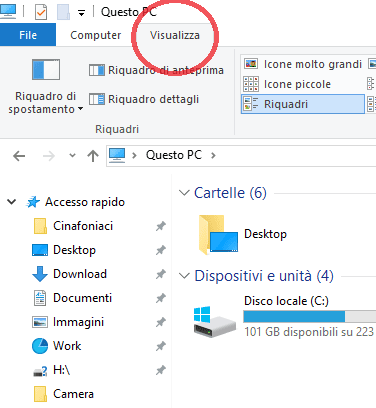The image size is (376, 408).
Task: Open Work in the navigation pane
Action: (x=67, y=346)
